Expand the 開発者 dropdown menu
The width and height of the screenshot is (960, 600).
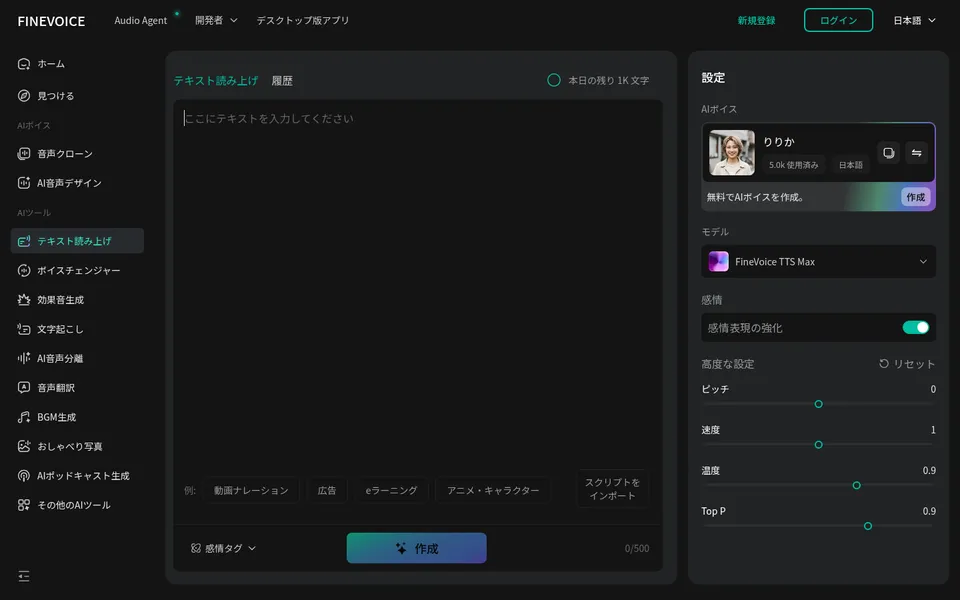coord(216,20)
